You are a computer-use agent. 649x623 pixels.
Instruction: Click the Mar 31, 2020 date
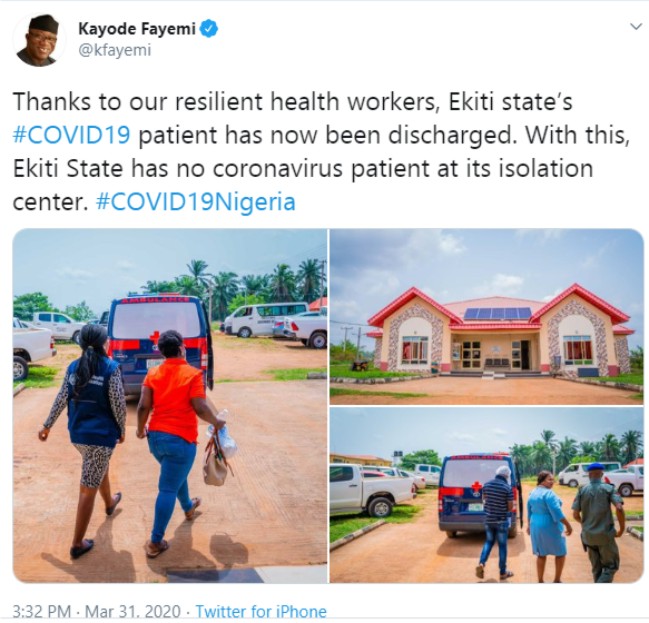133,611
